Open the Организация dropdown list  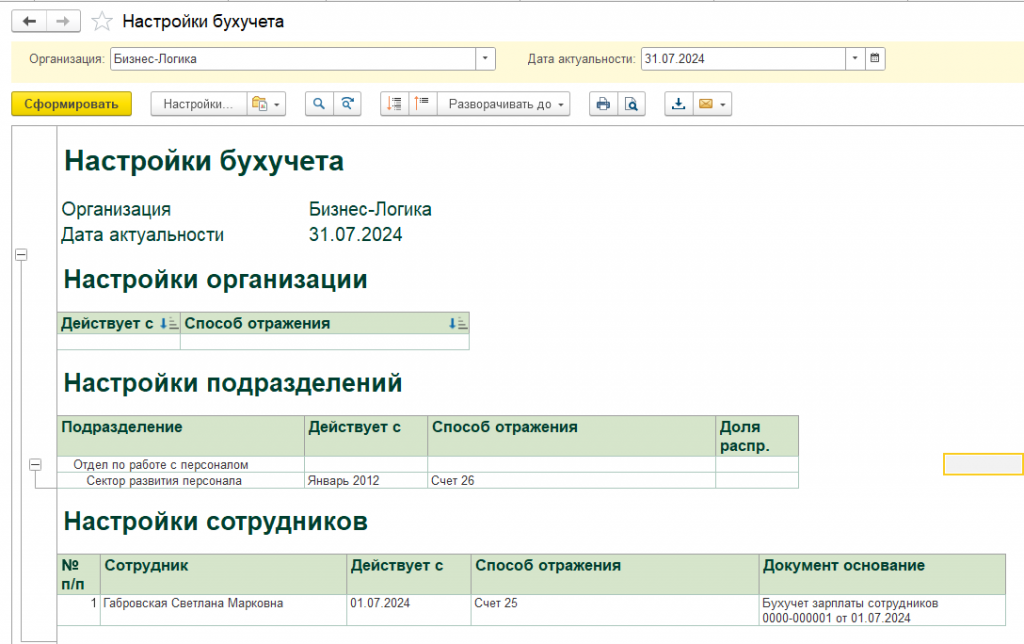click(x=485, y=59)
